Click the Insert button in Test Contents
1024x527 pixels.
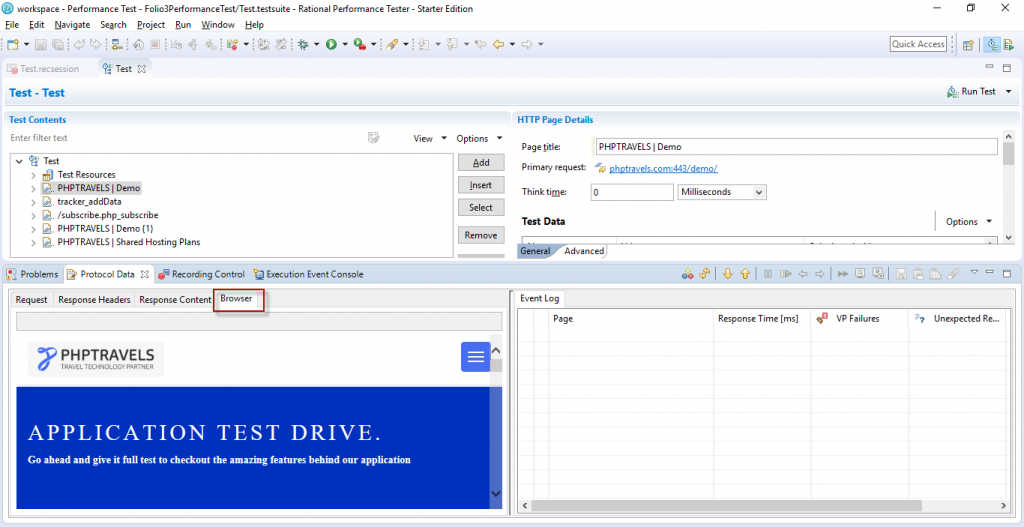[481, 185]
